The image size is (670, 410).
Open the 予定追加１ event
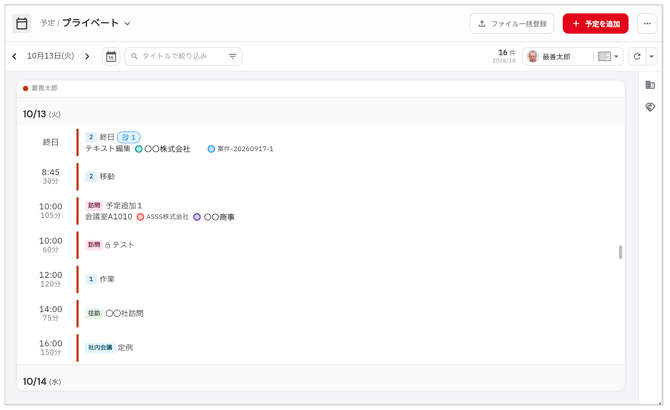(124, 205)
